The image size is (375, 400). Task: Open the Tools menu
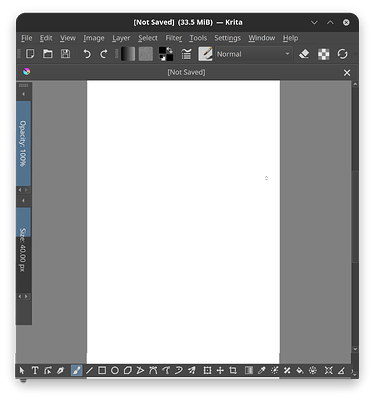click(x=198, y=38)
